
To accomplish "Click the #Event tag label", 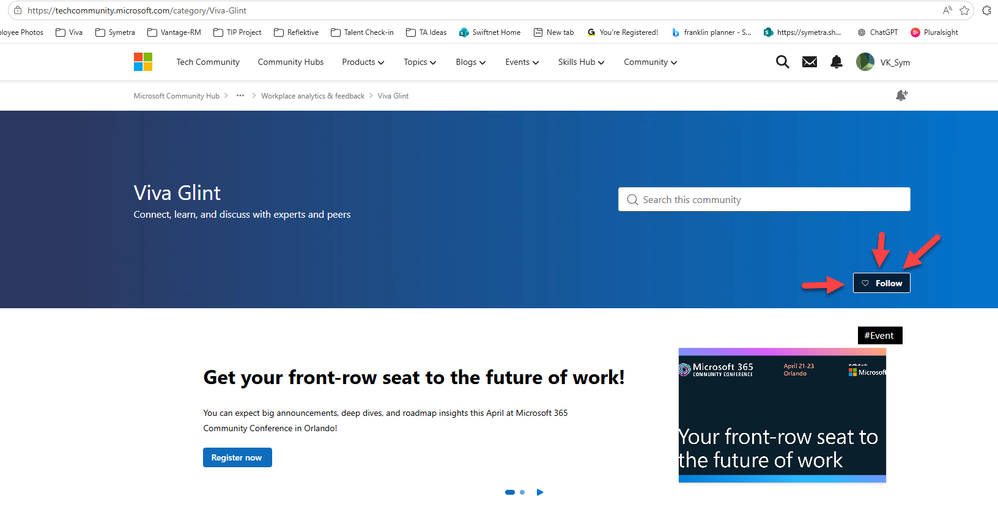I will 880,335.
